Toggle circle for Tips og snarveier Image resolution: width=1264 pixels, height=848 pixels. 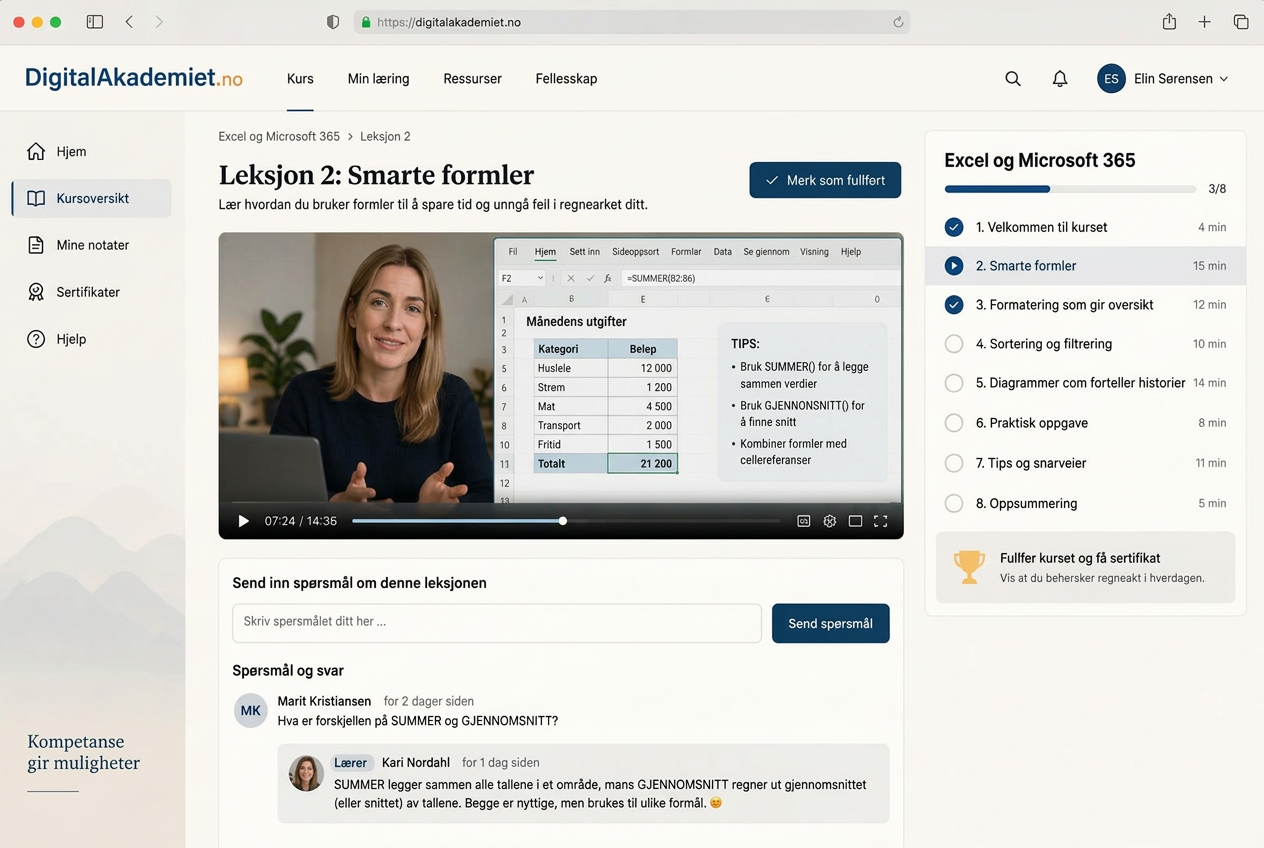pos(954,463)
